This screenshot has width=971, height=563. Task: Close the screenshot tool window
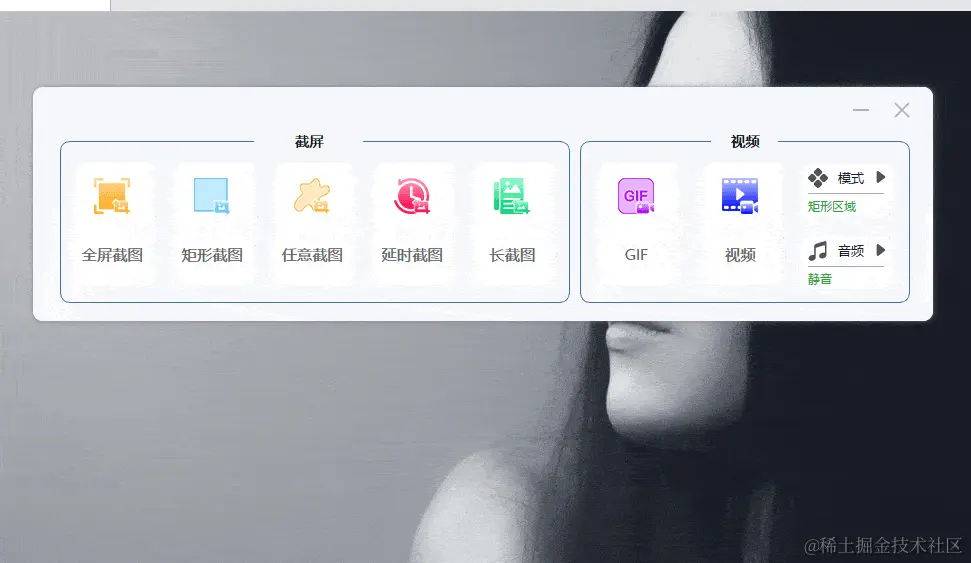click(902, 110)
